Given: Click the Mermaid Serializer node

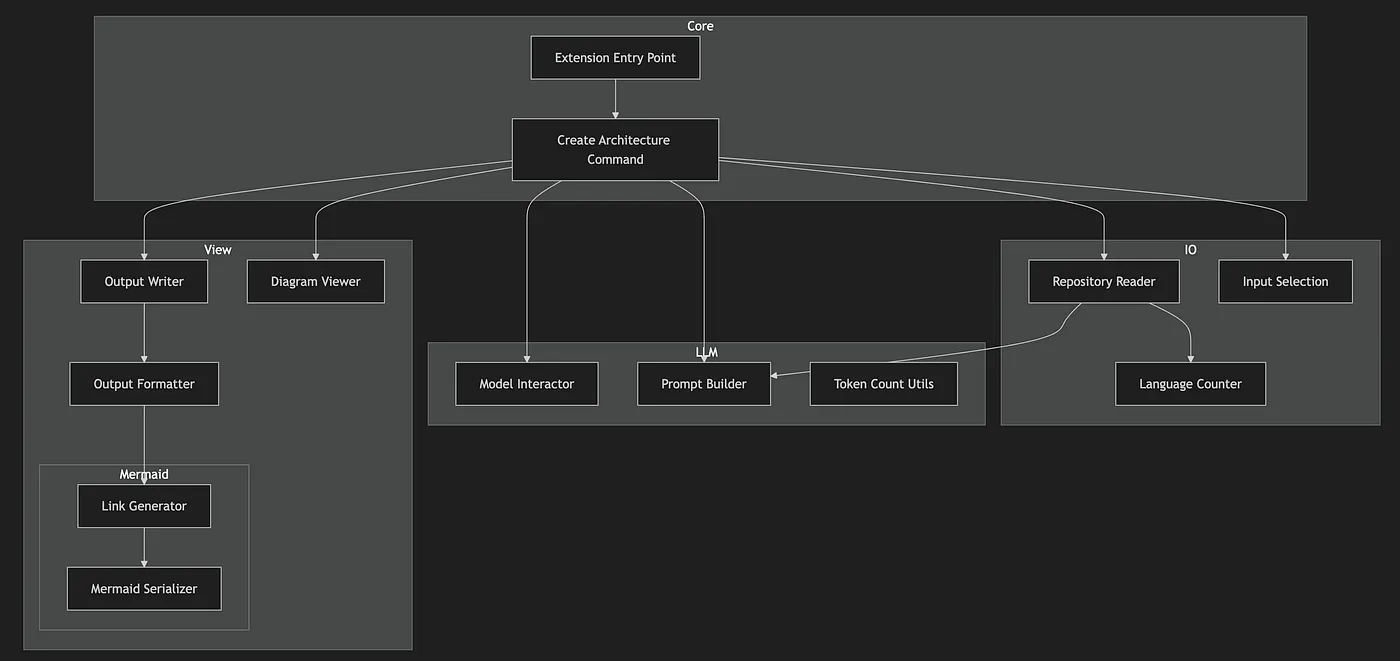Looking at the screenshot, I should [144, 589].
